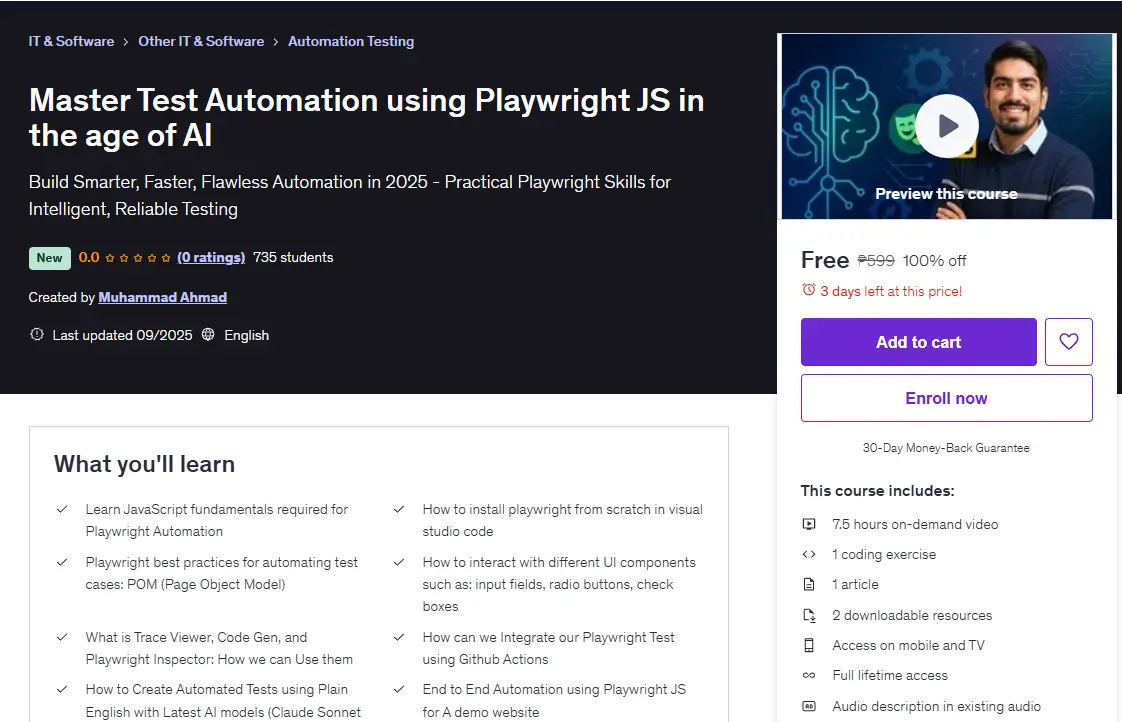Image resolution: width=1122 pixels, height=722 pixels.
Task: Click the article document icon
Action: tap(809, 585)
